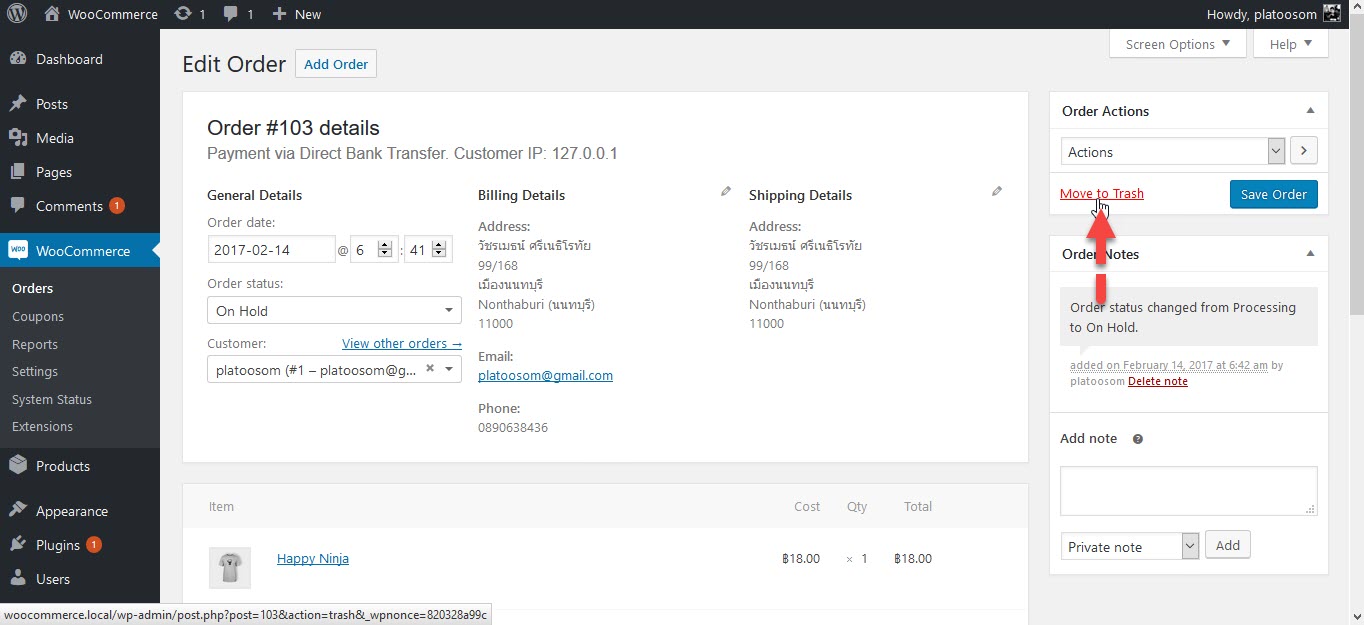The height and width of the screenshot is (625, 1364).
Task: Expand the Actions dropdown in Order Actions
Action: 1173,152
